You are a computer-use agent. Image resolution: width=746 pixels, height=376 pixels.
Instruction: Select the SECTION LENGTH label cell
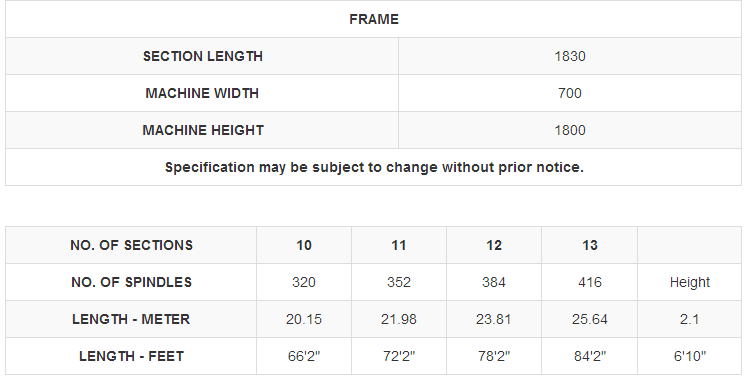point(203,56)
